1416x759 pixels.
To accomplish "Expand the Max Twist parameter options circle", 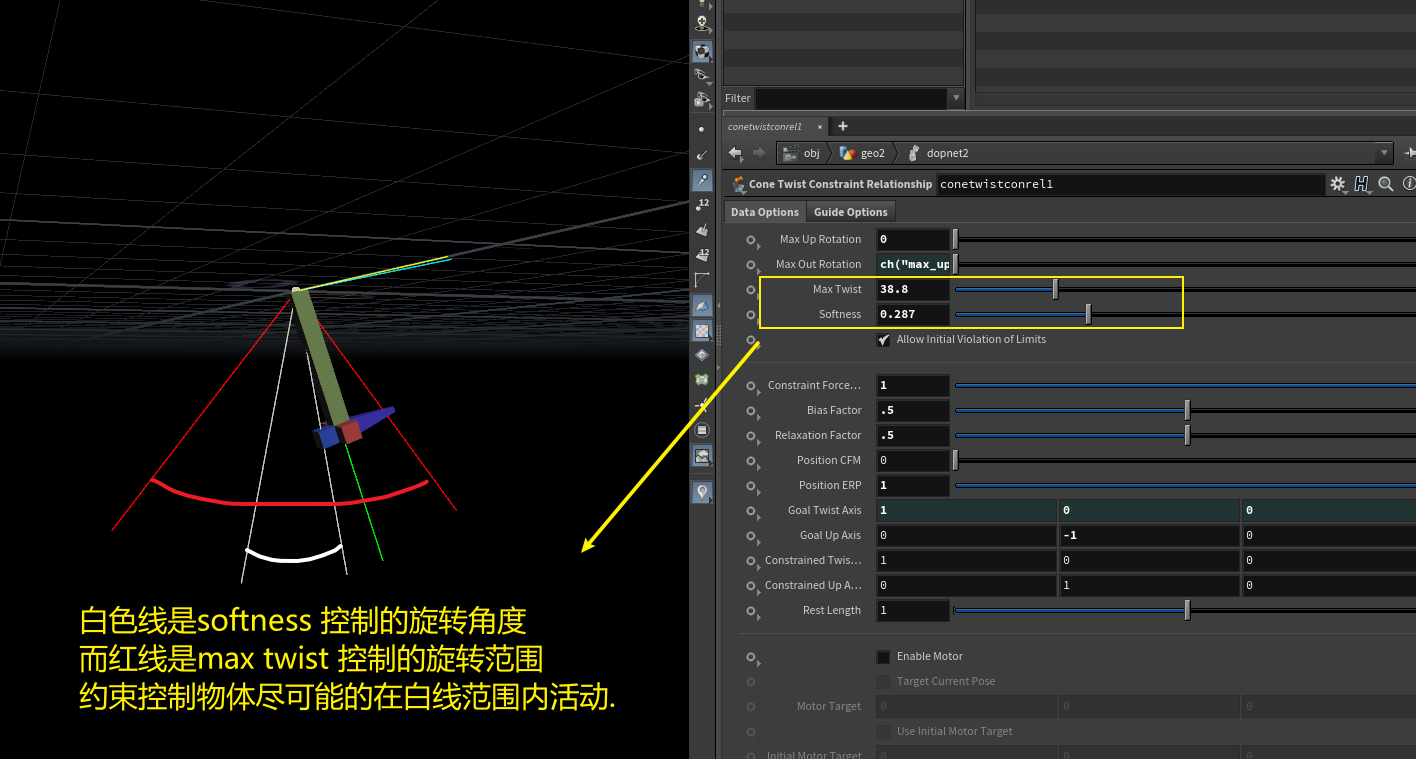I will (x=749, y=289).
